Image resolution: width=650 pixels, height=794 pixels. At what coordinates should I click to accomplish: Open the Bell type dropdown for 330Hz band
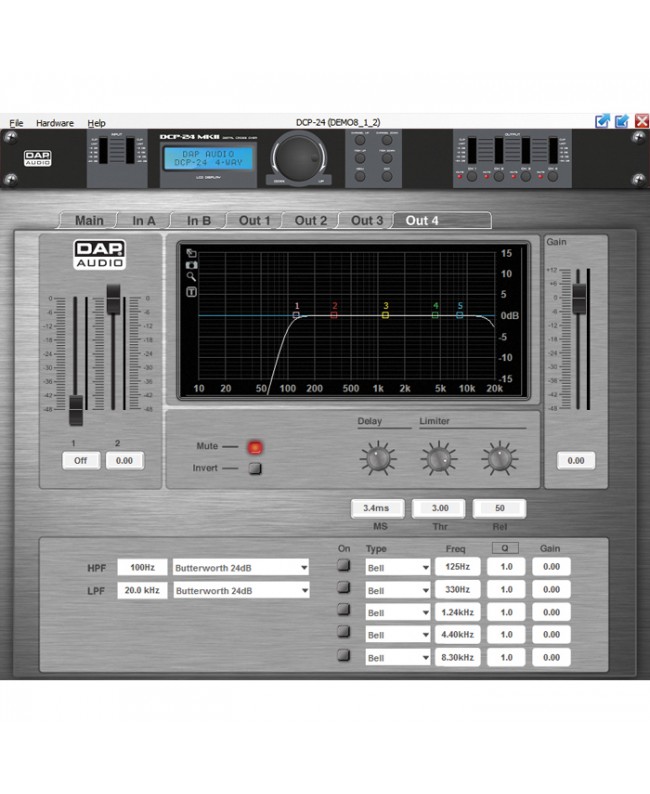tap(398, 590)
